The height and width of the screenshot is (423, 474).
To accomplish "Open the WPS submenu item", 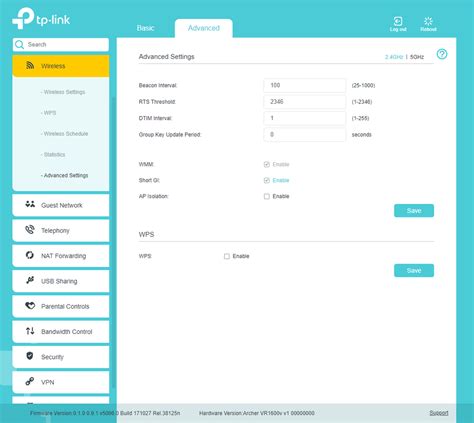I will [x=49, y=113].
